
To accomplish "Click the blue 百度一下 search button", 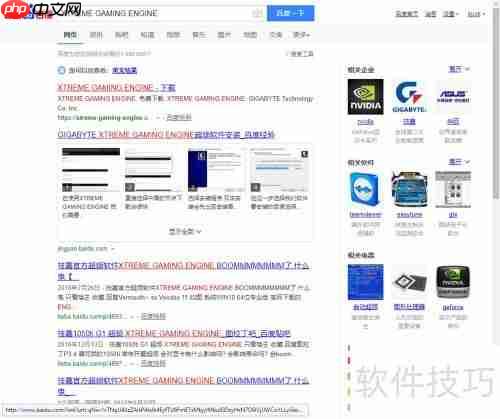I will (x=290, y=13).
